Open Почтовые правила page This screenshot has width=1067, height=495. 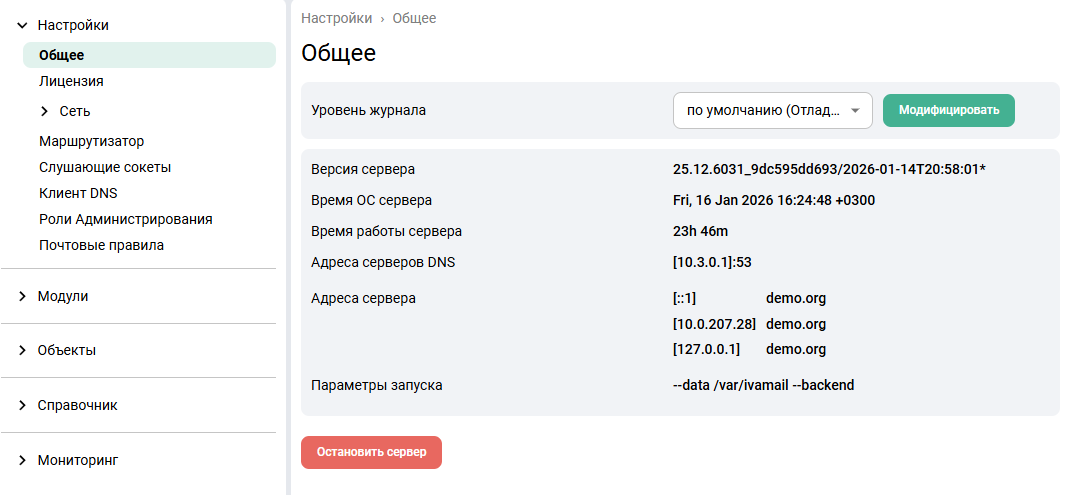click(x=101, y=245)
